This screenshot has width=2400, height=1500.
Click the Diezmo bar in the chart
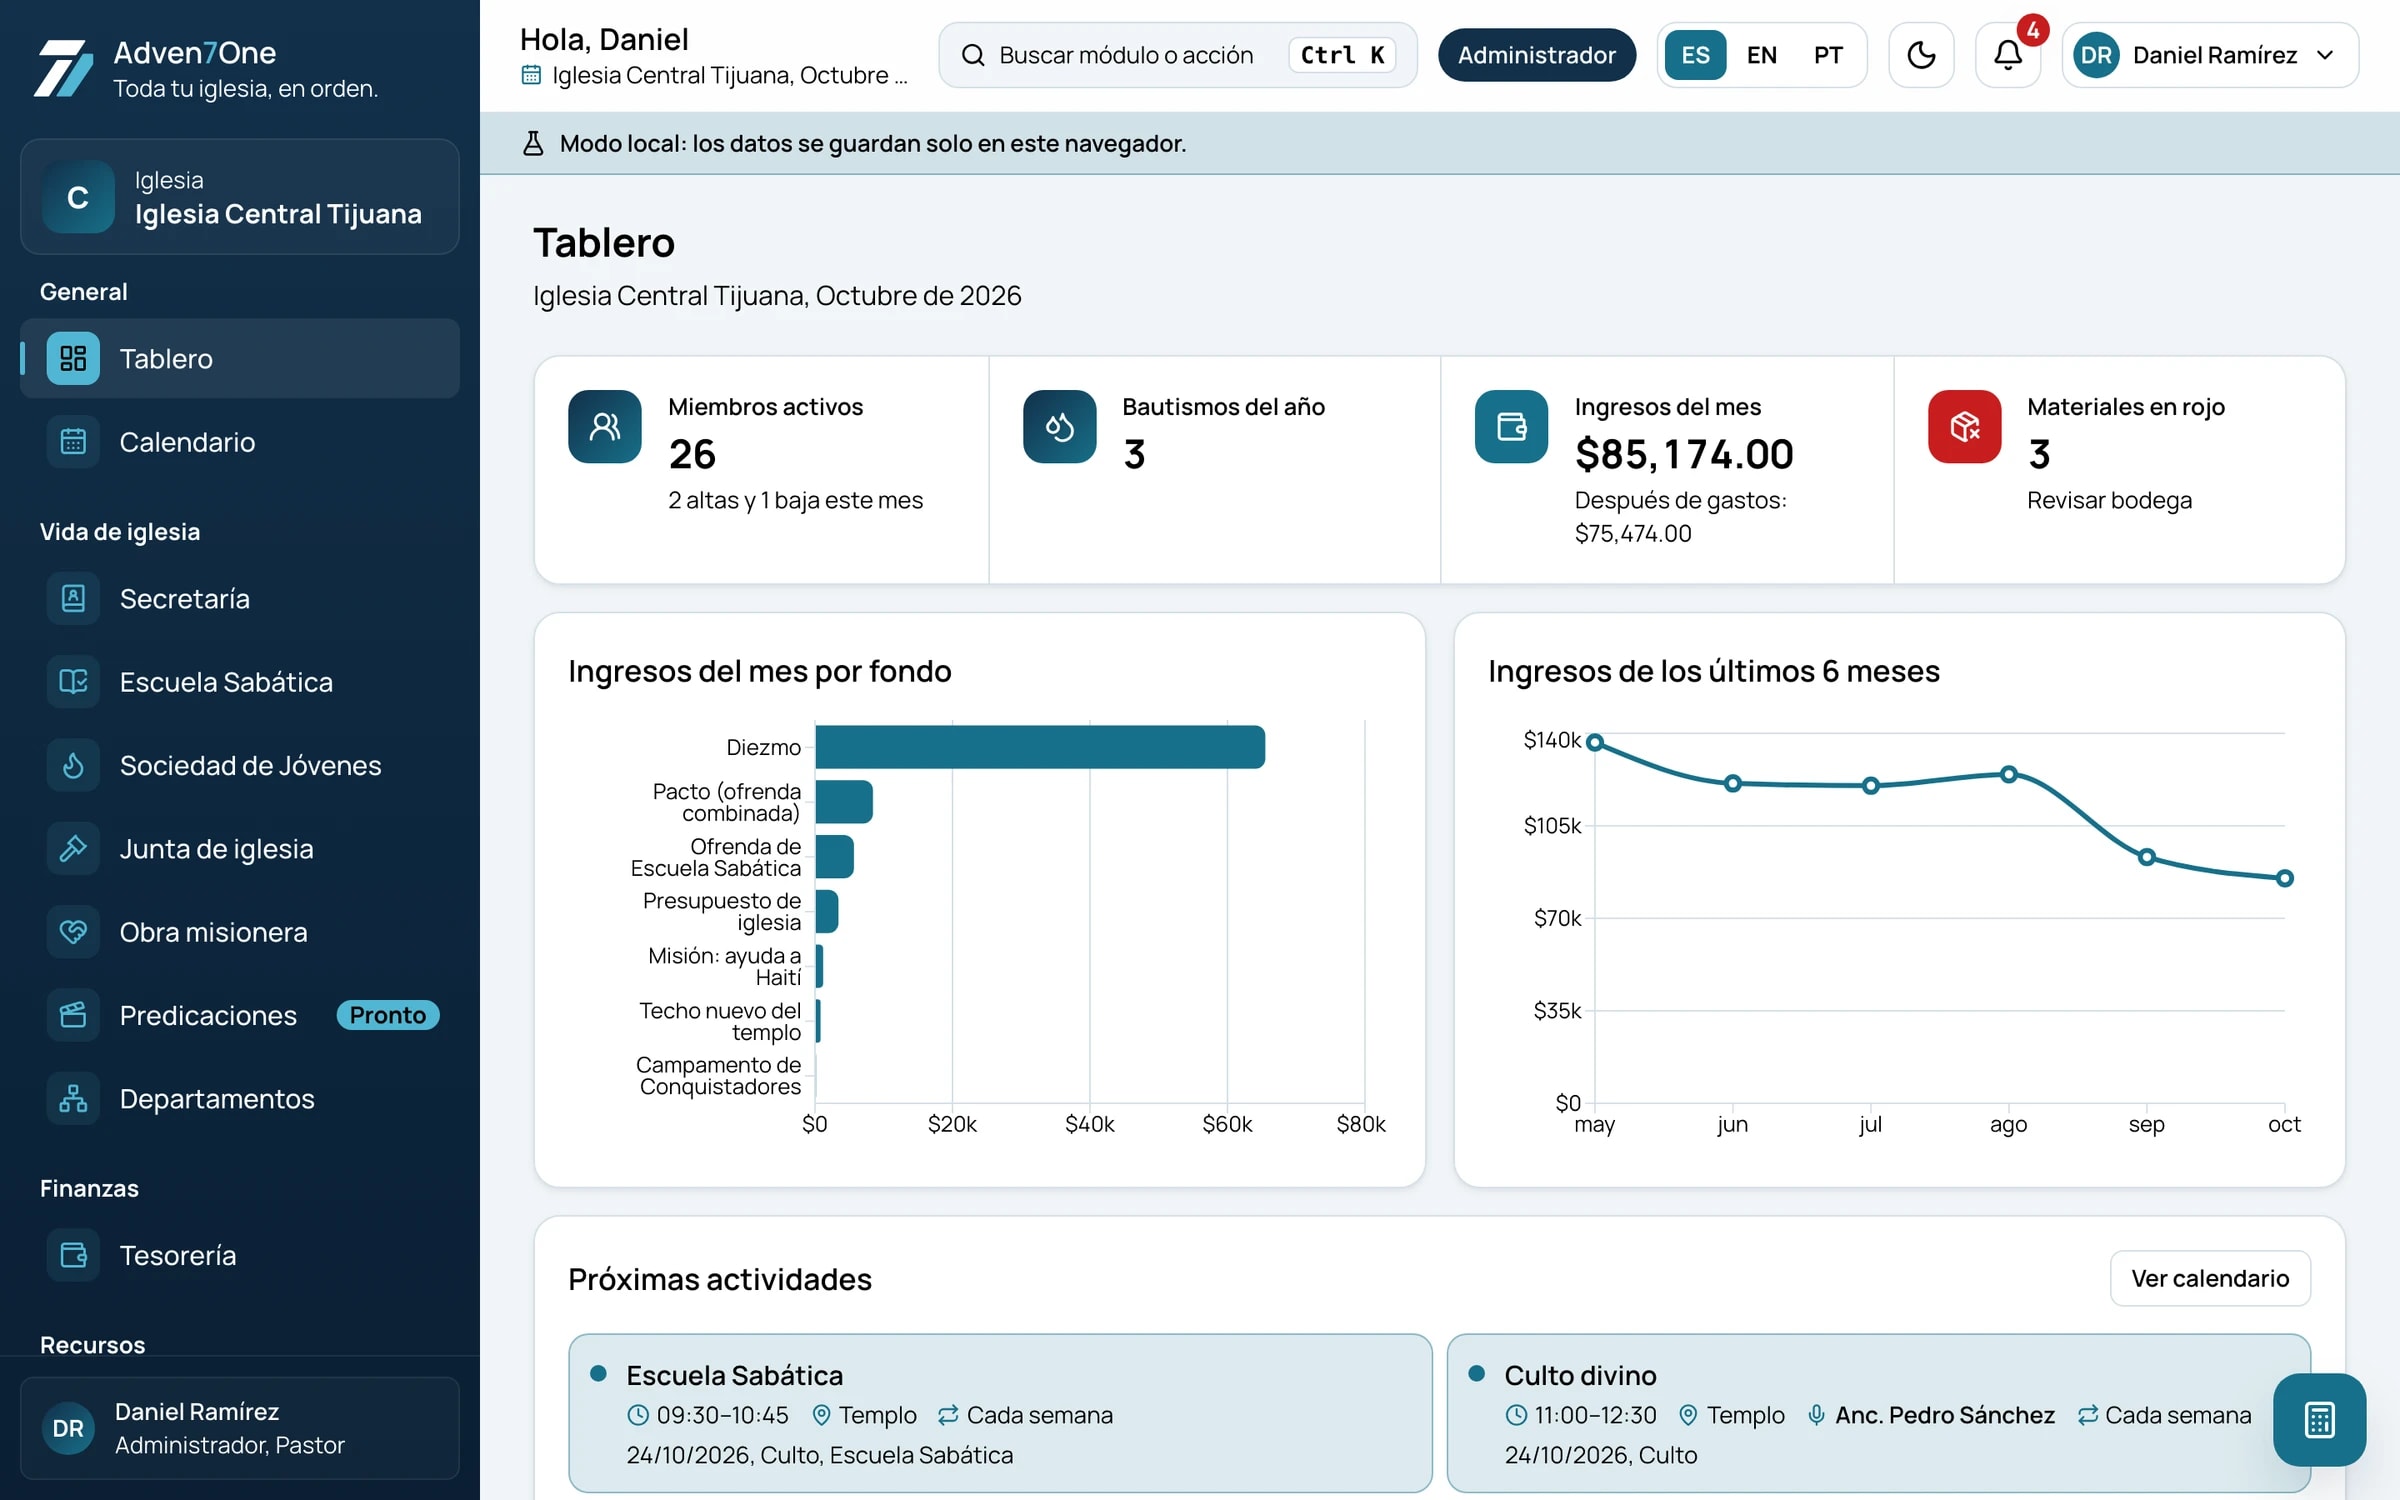point(1040,747)
